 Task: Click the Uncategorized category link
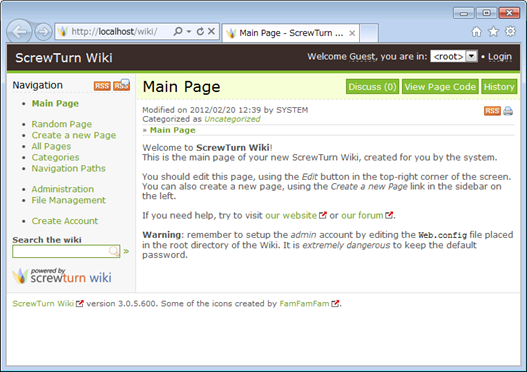click(232, 119)
